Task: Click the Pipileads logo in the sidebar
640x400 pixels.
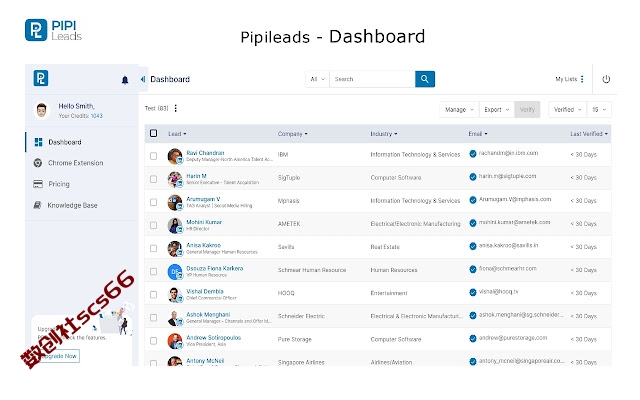Action: (x=41, y=78)
